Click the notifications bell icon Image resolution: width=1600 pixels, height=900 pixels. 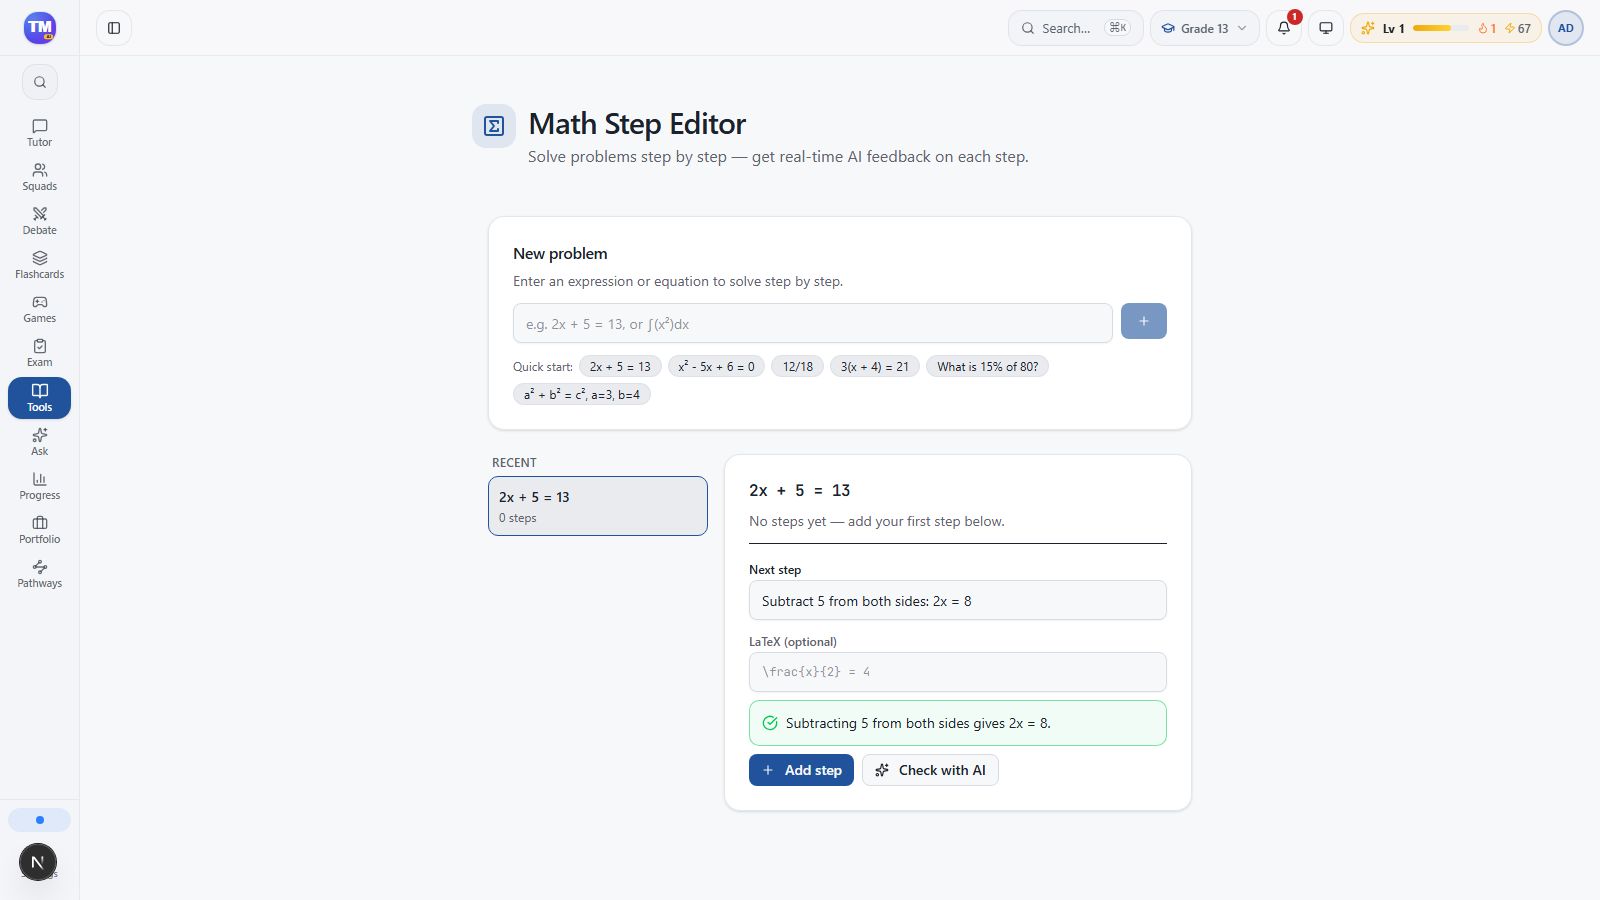[1284, 28]
